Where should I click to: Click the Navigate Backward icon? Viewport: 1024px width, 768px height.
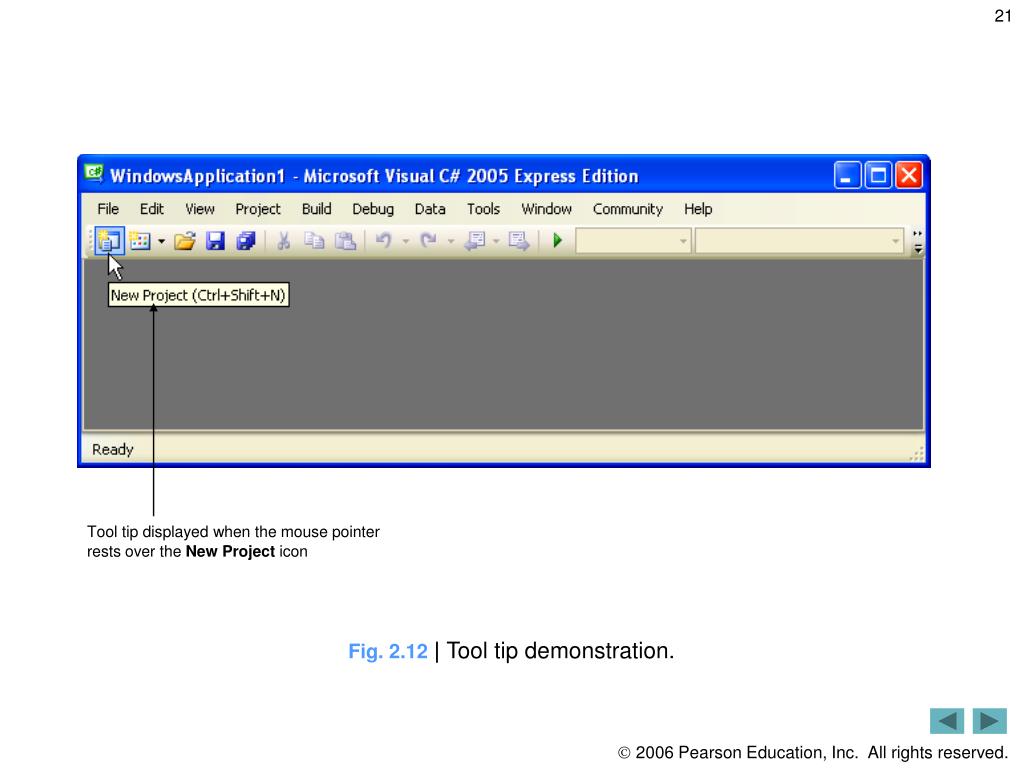tap(475, 241)
